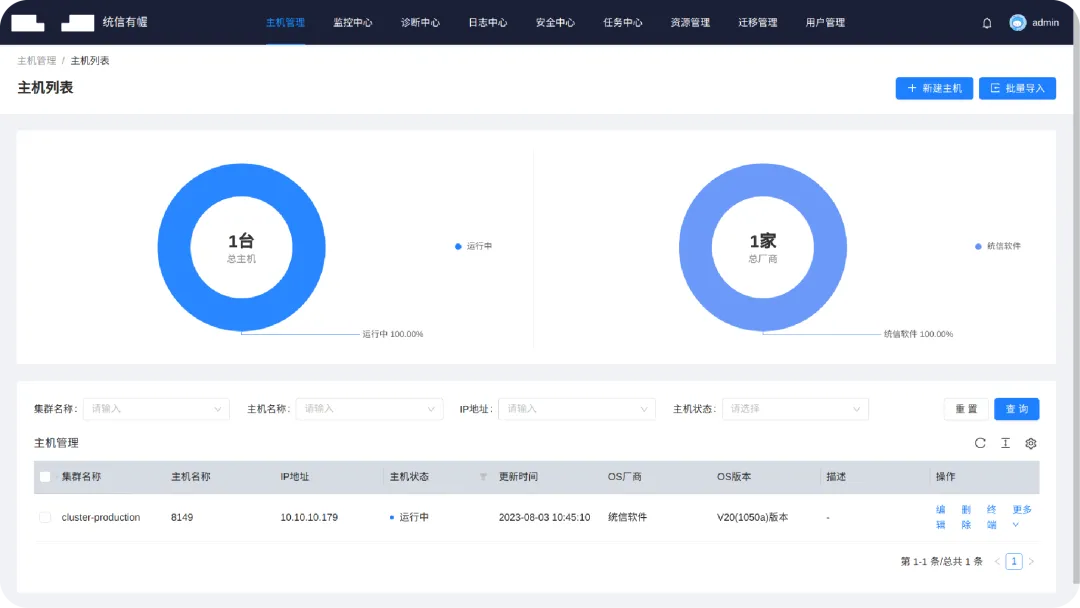
Task: Open table column settings gear
Action: click(x=1030, y=443)
